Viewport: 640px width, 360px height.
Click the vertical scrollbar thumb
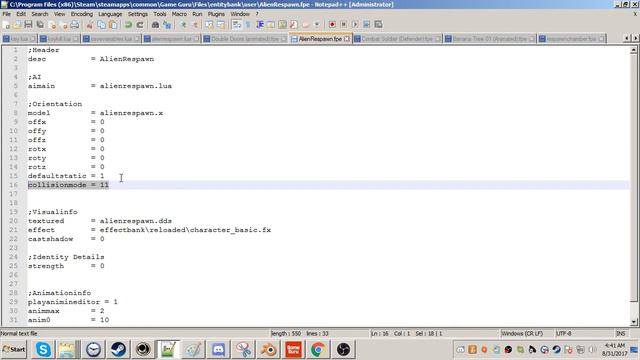(x=633, y=178)
